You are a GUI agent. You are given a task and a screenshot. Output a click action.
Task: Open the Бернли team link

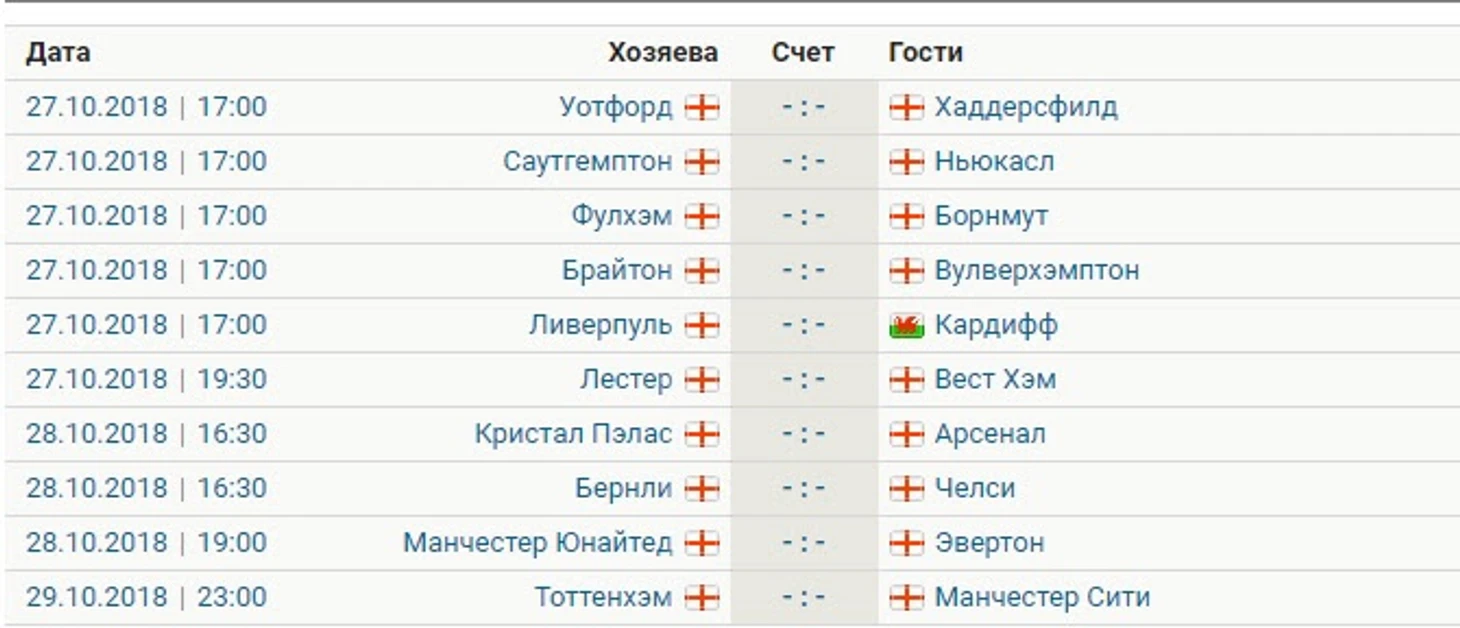(x=623, y=488)
